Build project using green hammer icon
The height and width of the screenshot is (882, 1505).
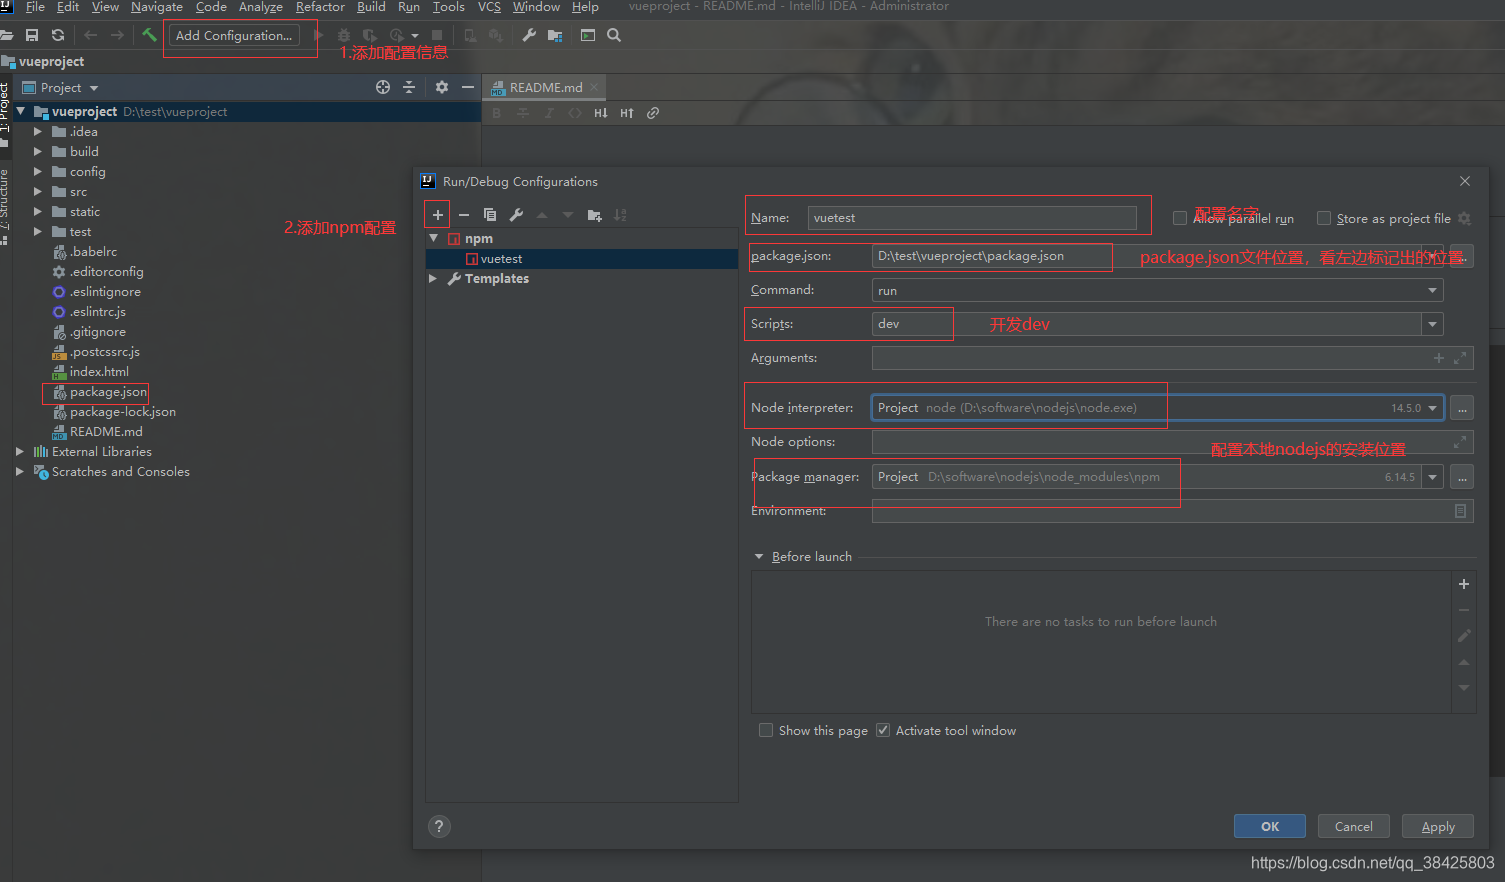coord(149,35)
